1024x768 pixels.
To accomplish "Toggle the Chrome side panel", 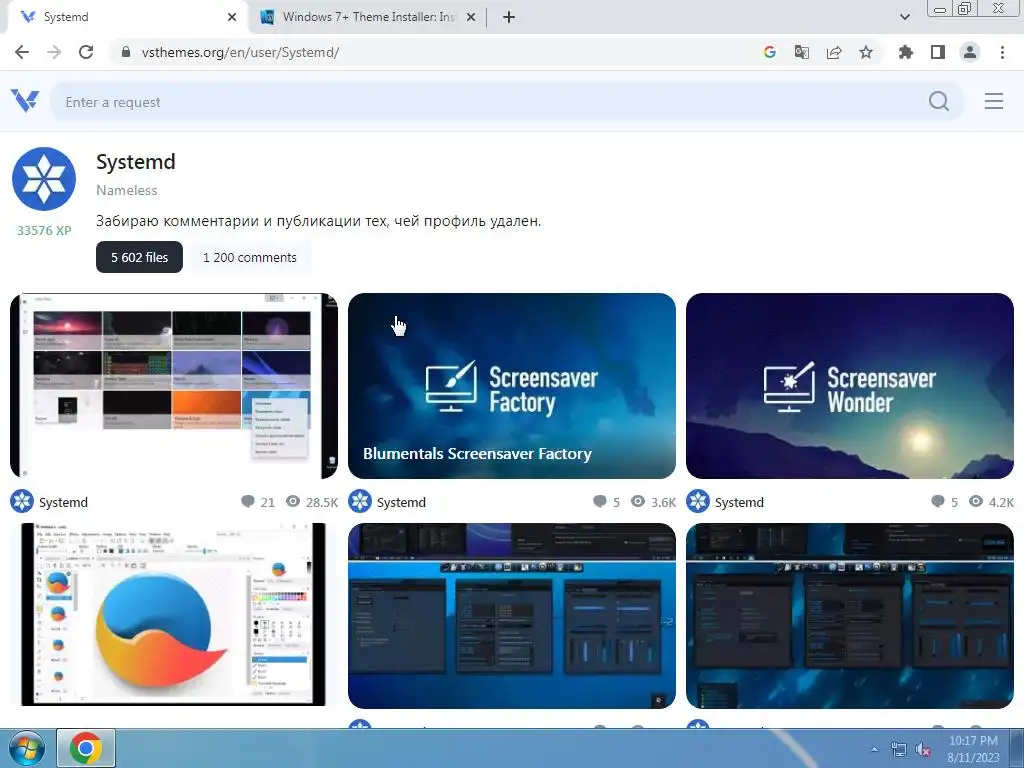I will pyautogui.click(x=938, y=52).
